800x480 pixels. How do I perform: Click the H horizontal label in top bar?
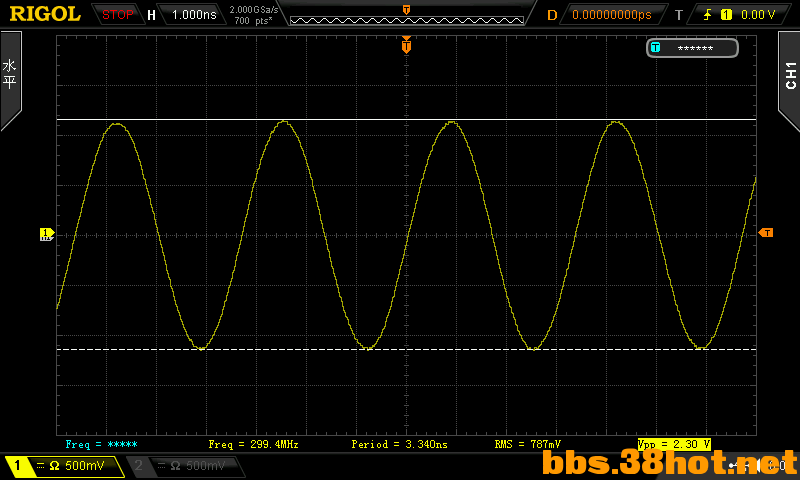tap(151, 15)
